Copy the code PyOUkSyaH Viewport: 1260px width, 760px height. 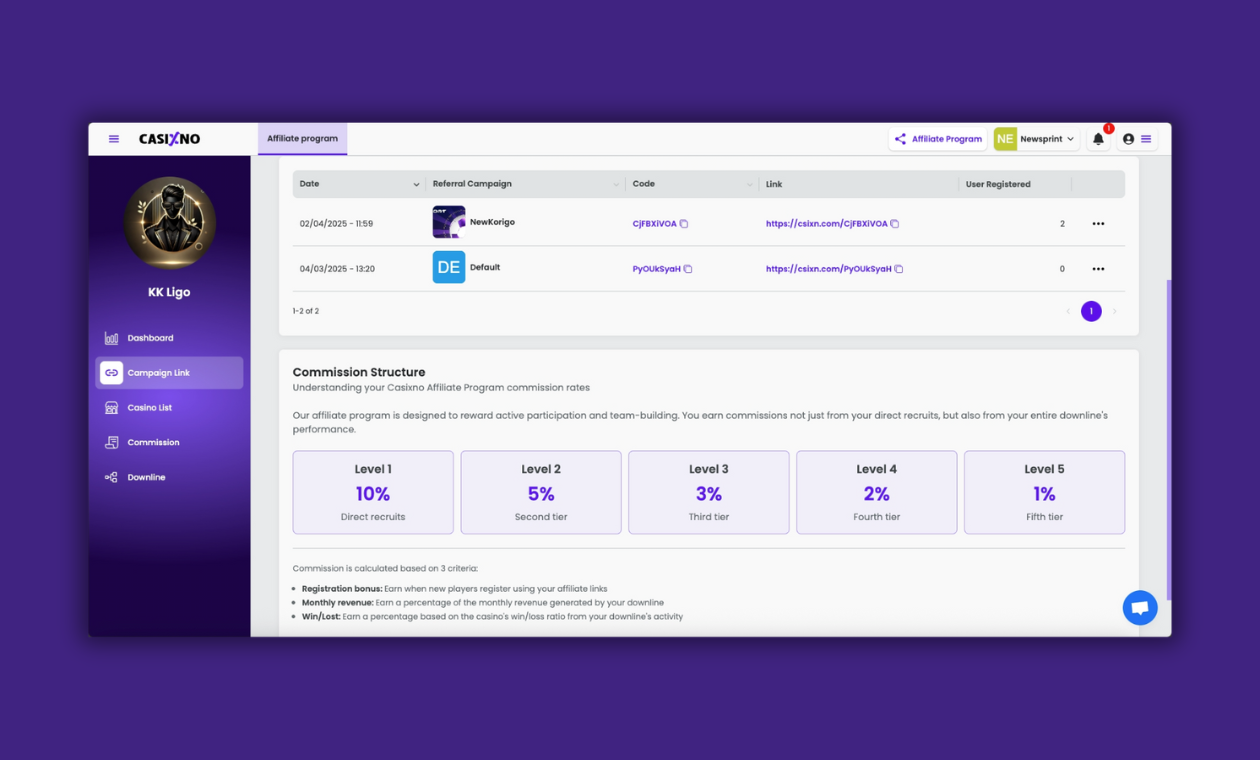[x=688, y=269]
